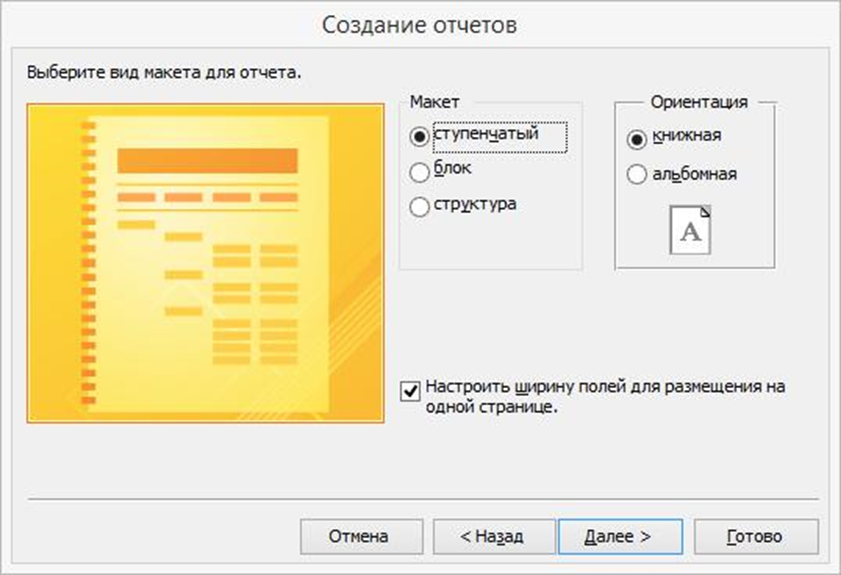Click the Отмена button

click(x=362, y=536)
